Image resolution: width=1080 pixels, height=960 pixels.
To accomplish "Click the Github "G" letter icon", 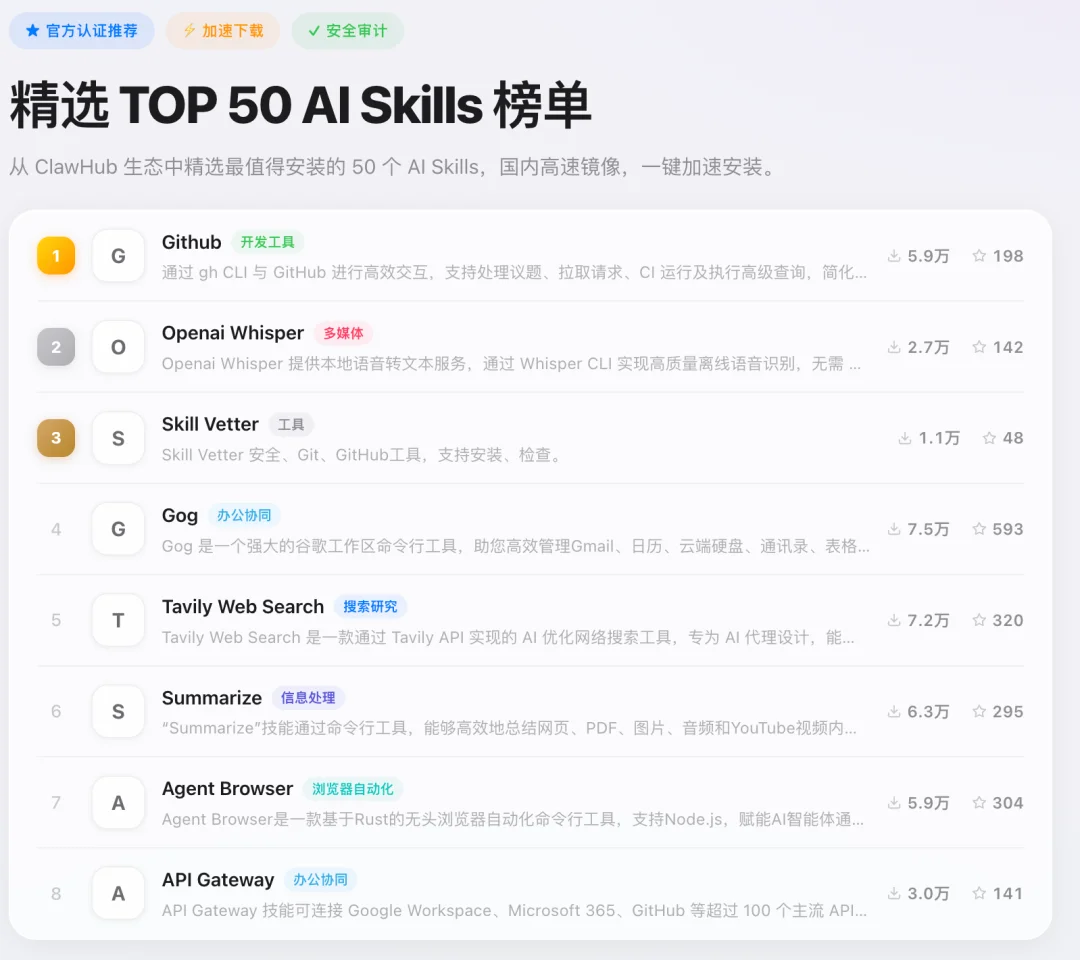I will [117, 256].
